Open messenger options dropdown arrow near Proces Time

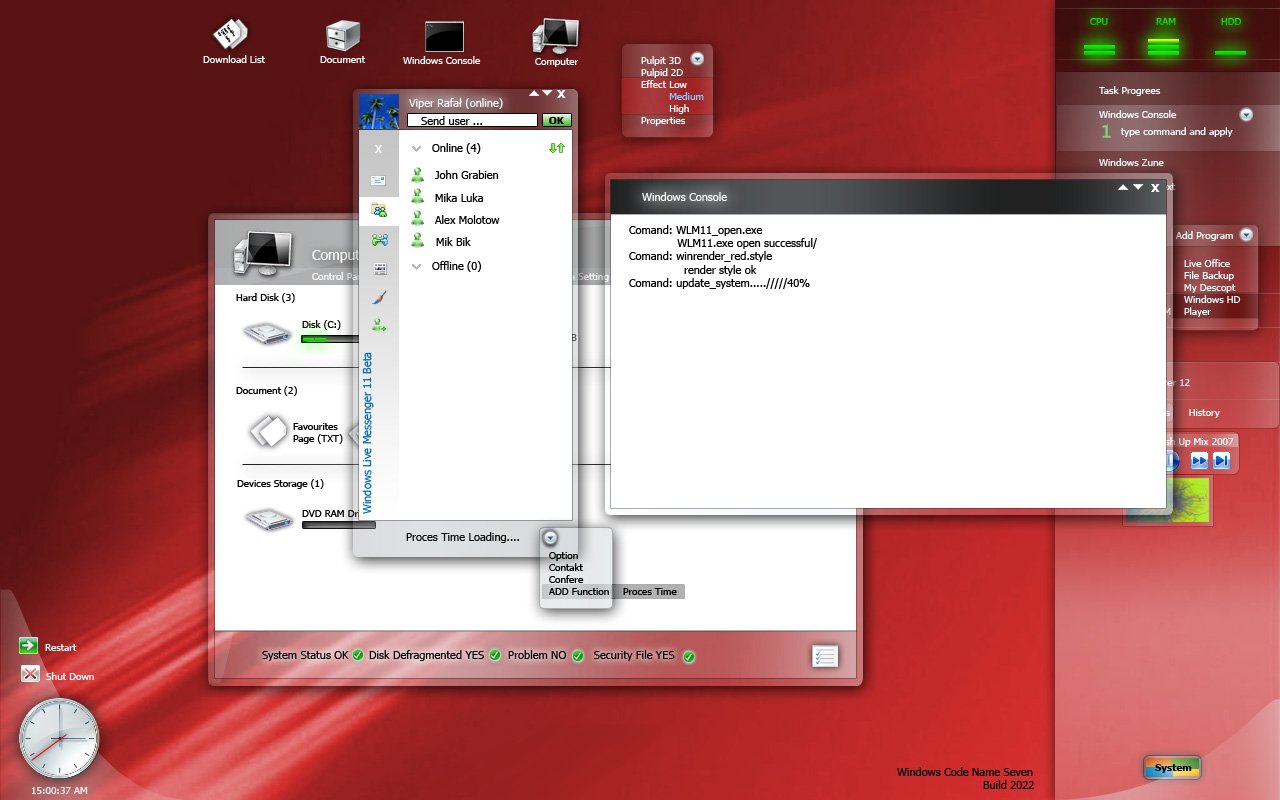(x=550, y=538)
